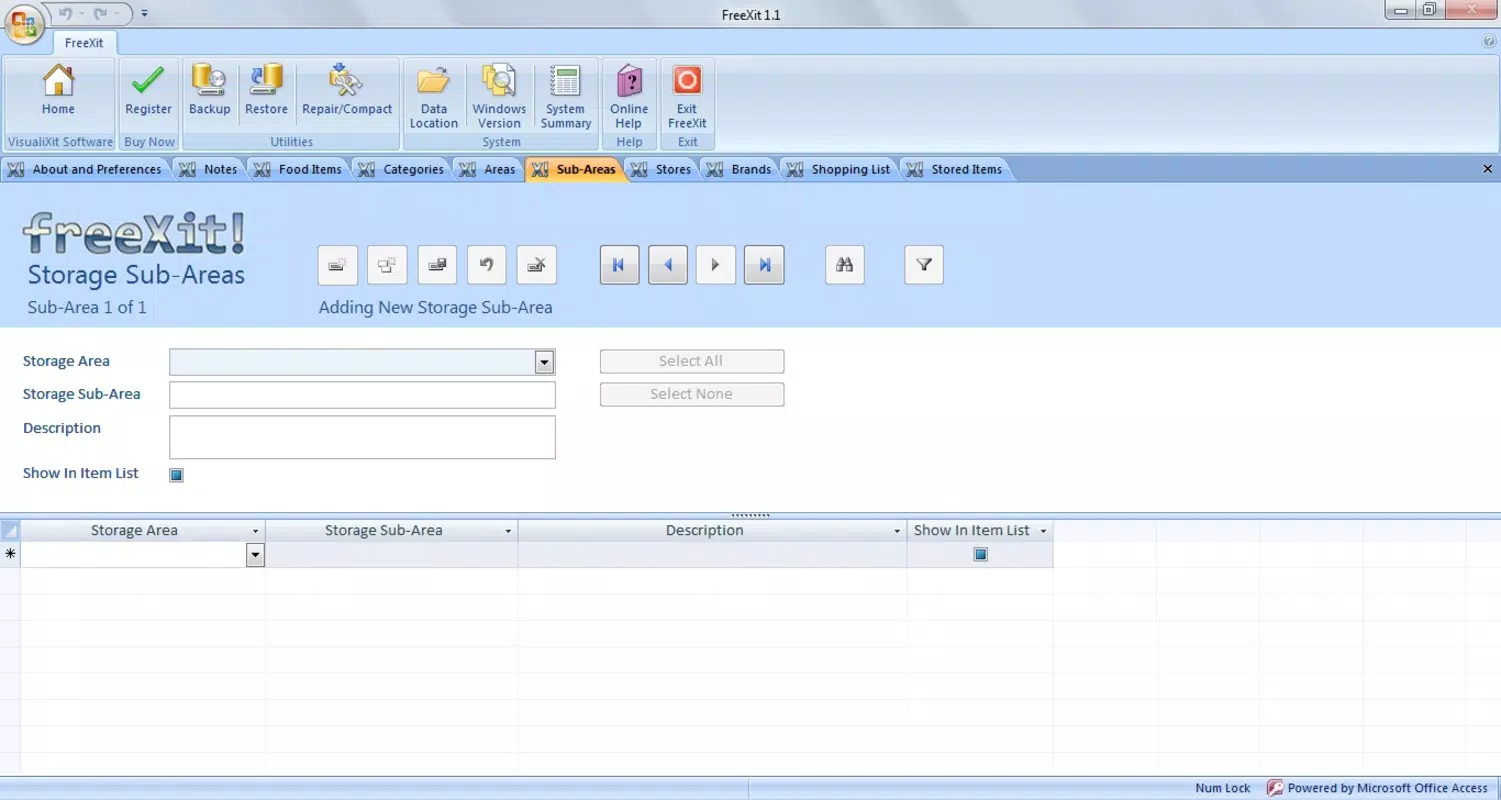Go to the previous record
This screenshot has width=1501, height=800.
[668, 265]
